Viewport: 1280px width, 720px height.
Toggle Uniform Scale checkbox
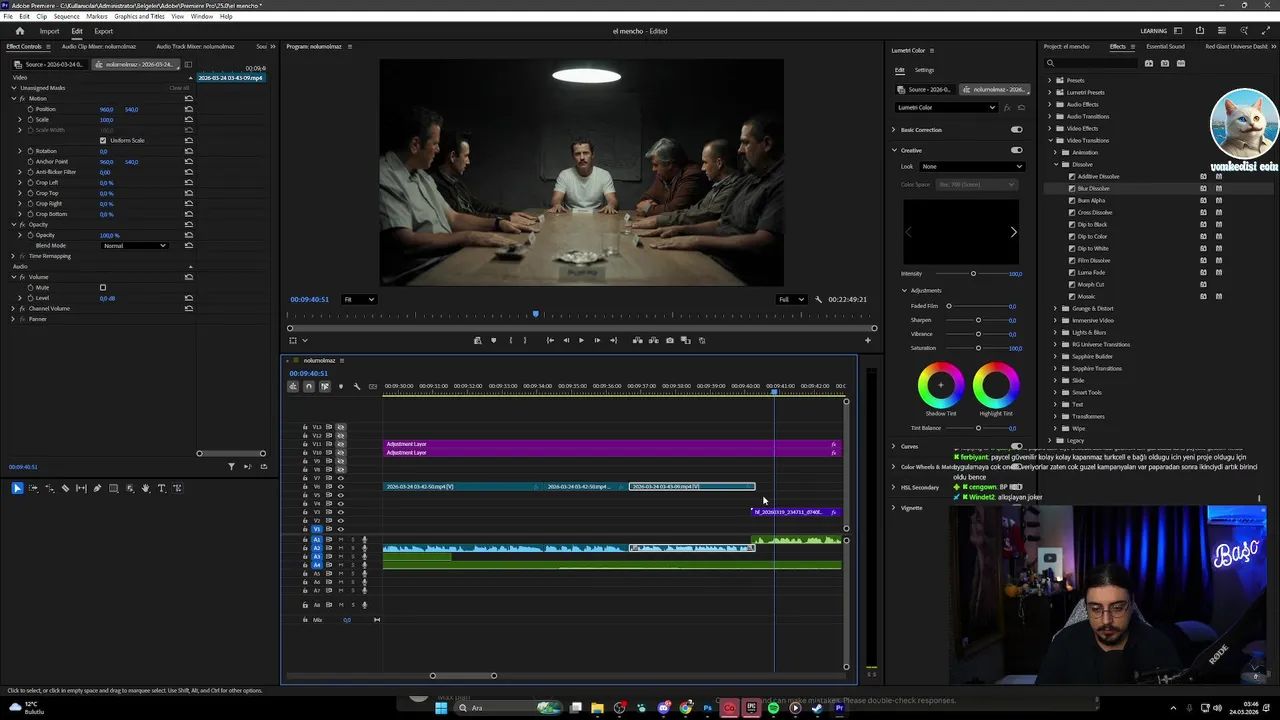[102, 140]
